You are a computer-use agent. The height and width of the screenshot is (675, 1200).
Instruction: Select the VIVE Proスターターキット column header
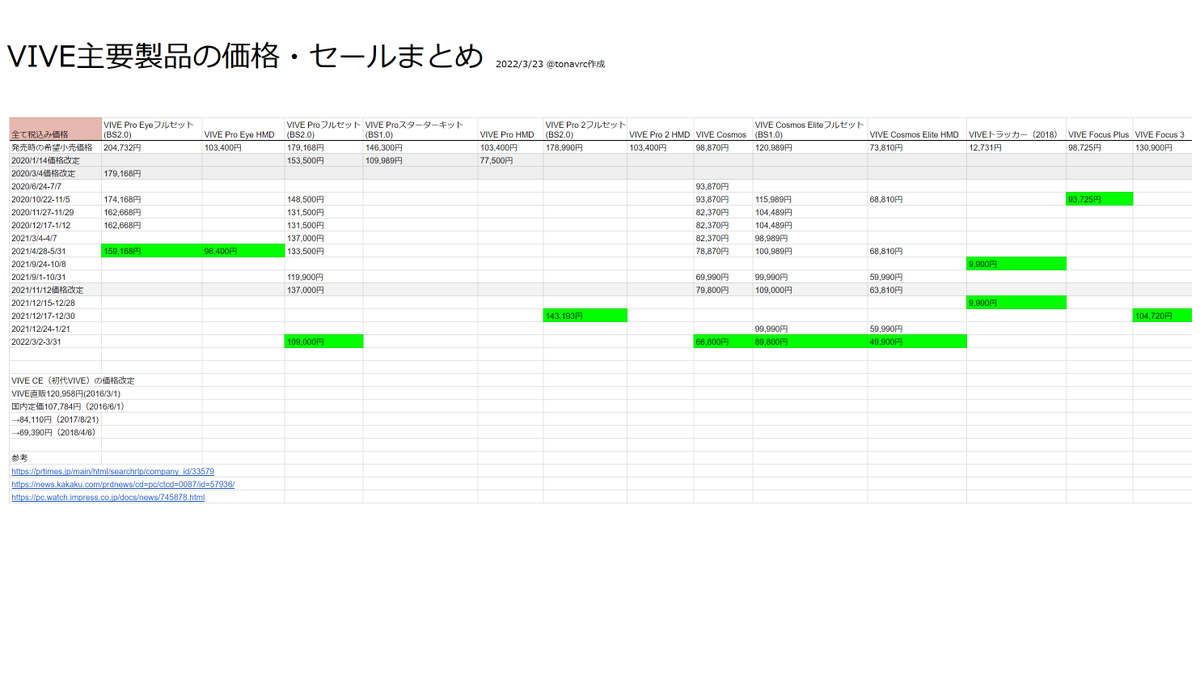click(x=420, y=129)
